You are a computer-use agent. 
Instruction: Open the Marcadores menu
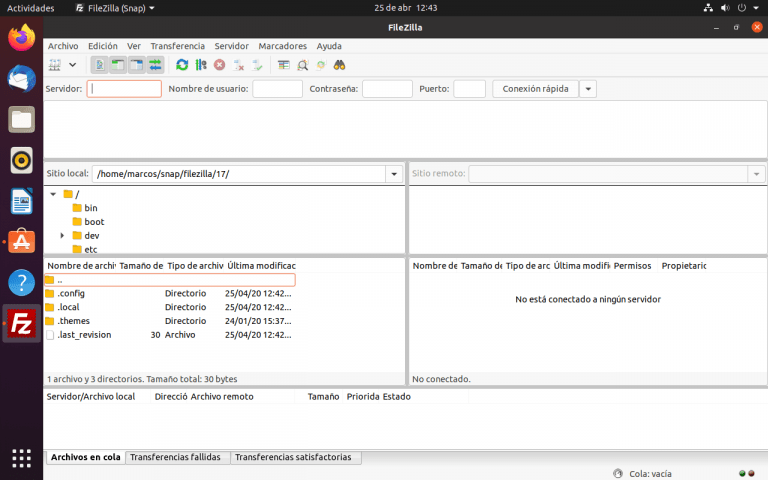283,46
